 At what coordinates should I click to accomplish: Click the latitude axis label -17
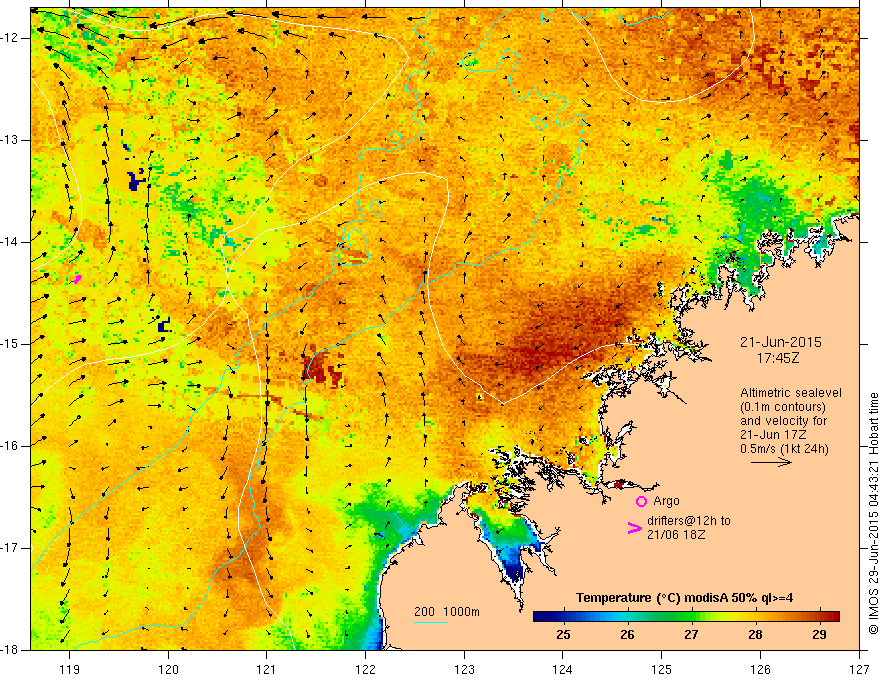pyautogui.click(x=10, y=548)
